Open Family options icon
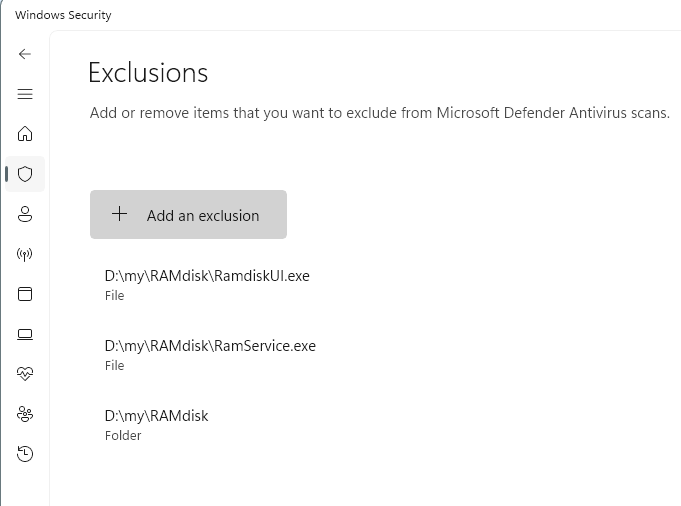 (25, 414)
